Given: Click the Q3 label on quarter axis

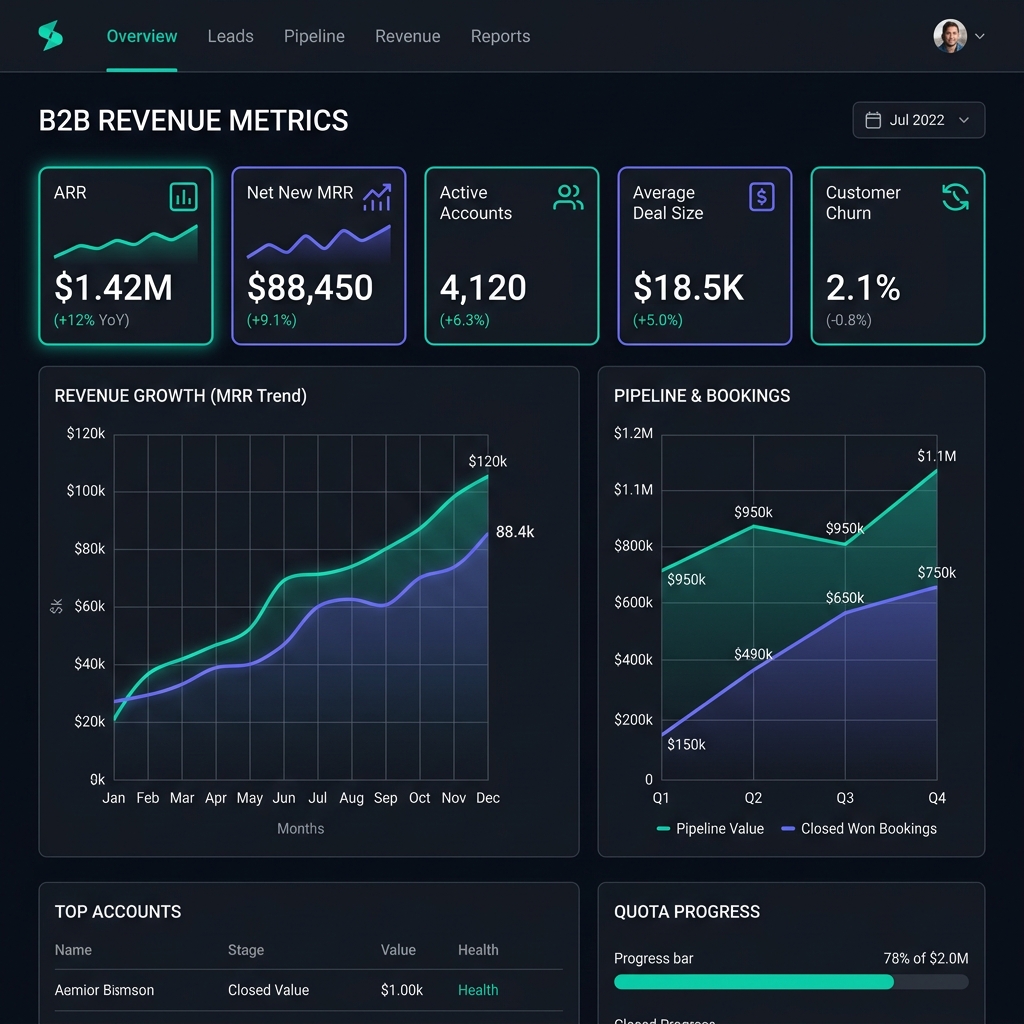Looking at the screenshot, I should (845, 798).
